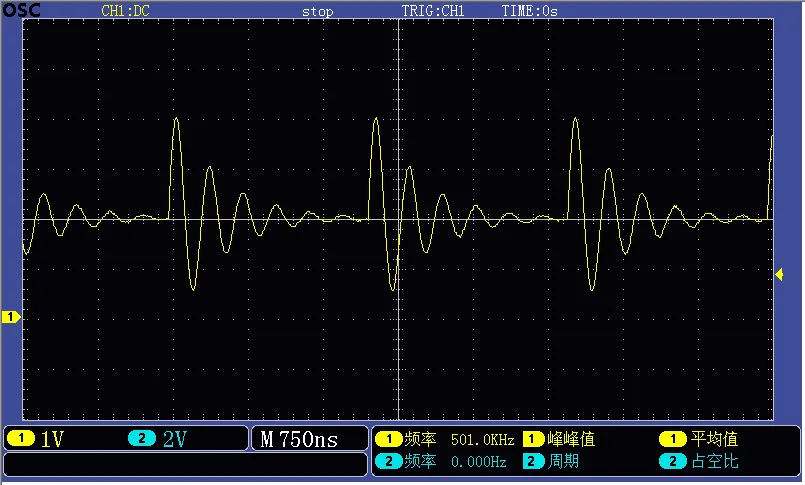
Task: Click channel 1 badge beside 频率 501.0KHz
Action: click(389, 439)
